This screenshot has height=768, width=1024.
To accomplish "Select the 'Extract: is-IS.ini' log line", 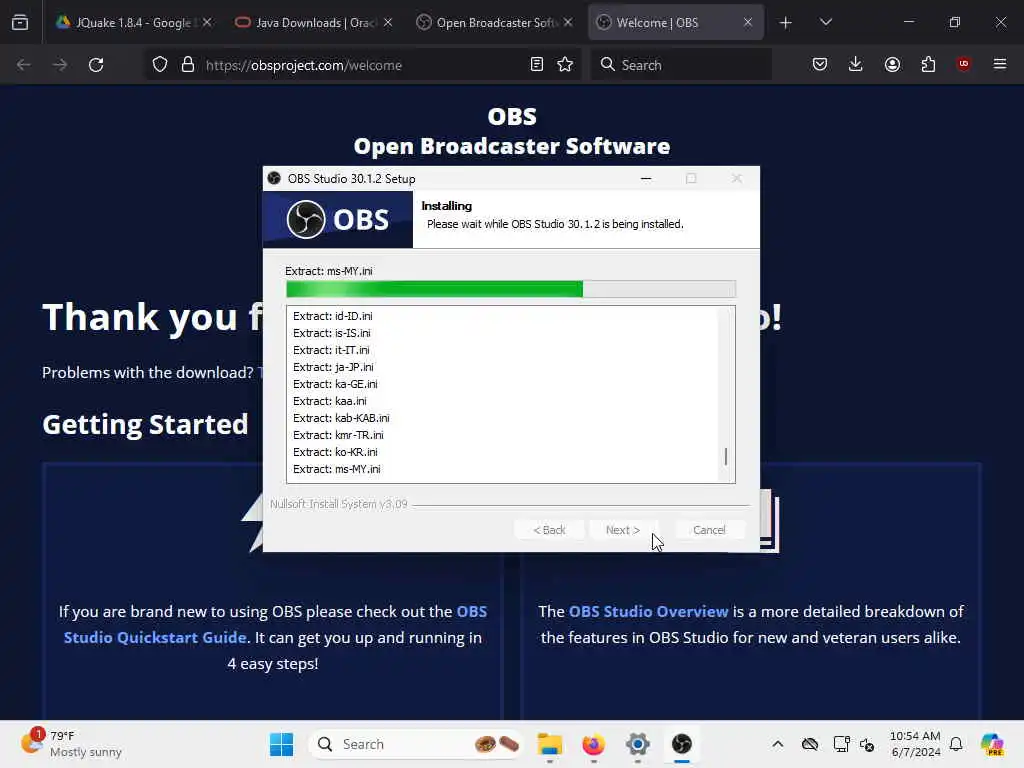I will (x=332, y=333).
